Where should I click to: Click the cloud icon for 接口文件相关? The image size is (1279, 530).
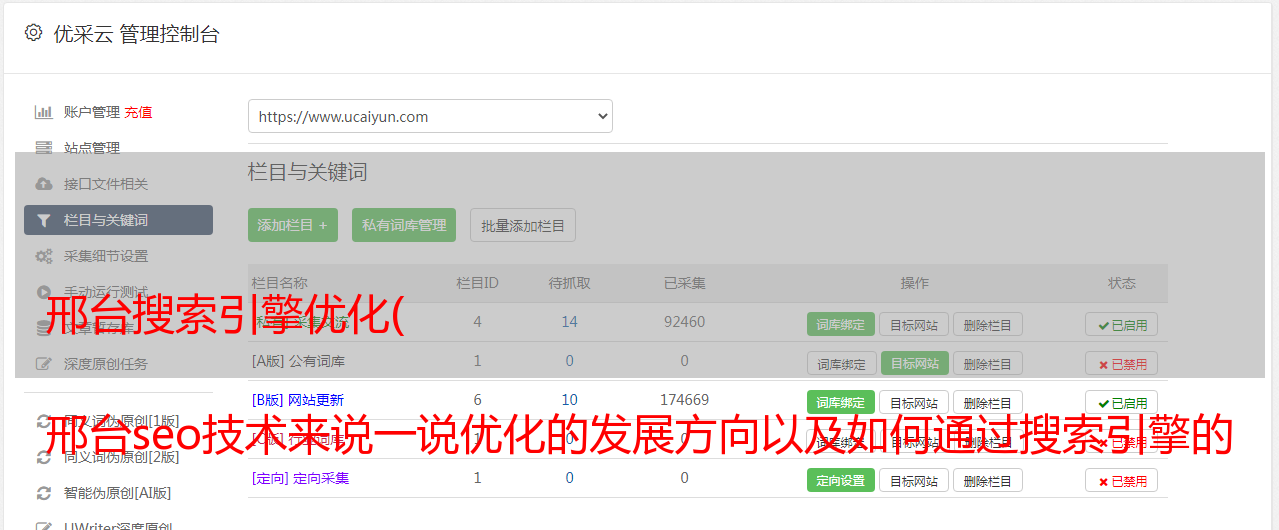[x=43, y=184]
